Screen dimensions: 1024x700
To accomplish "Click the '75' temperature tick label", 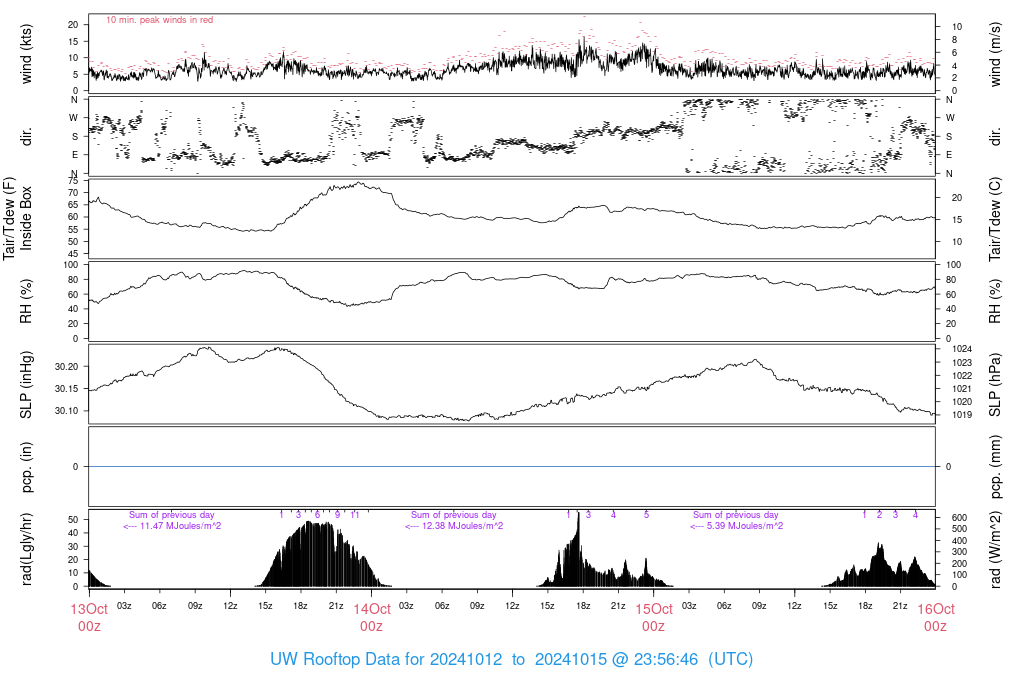I will coord(73,181).
